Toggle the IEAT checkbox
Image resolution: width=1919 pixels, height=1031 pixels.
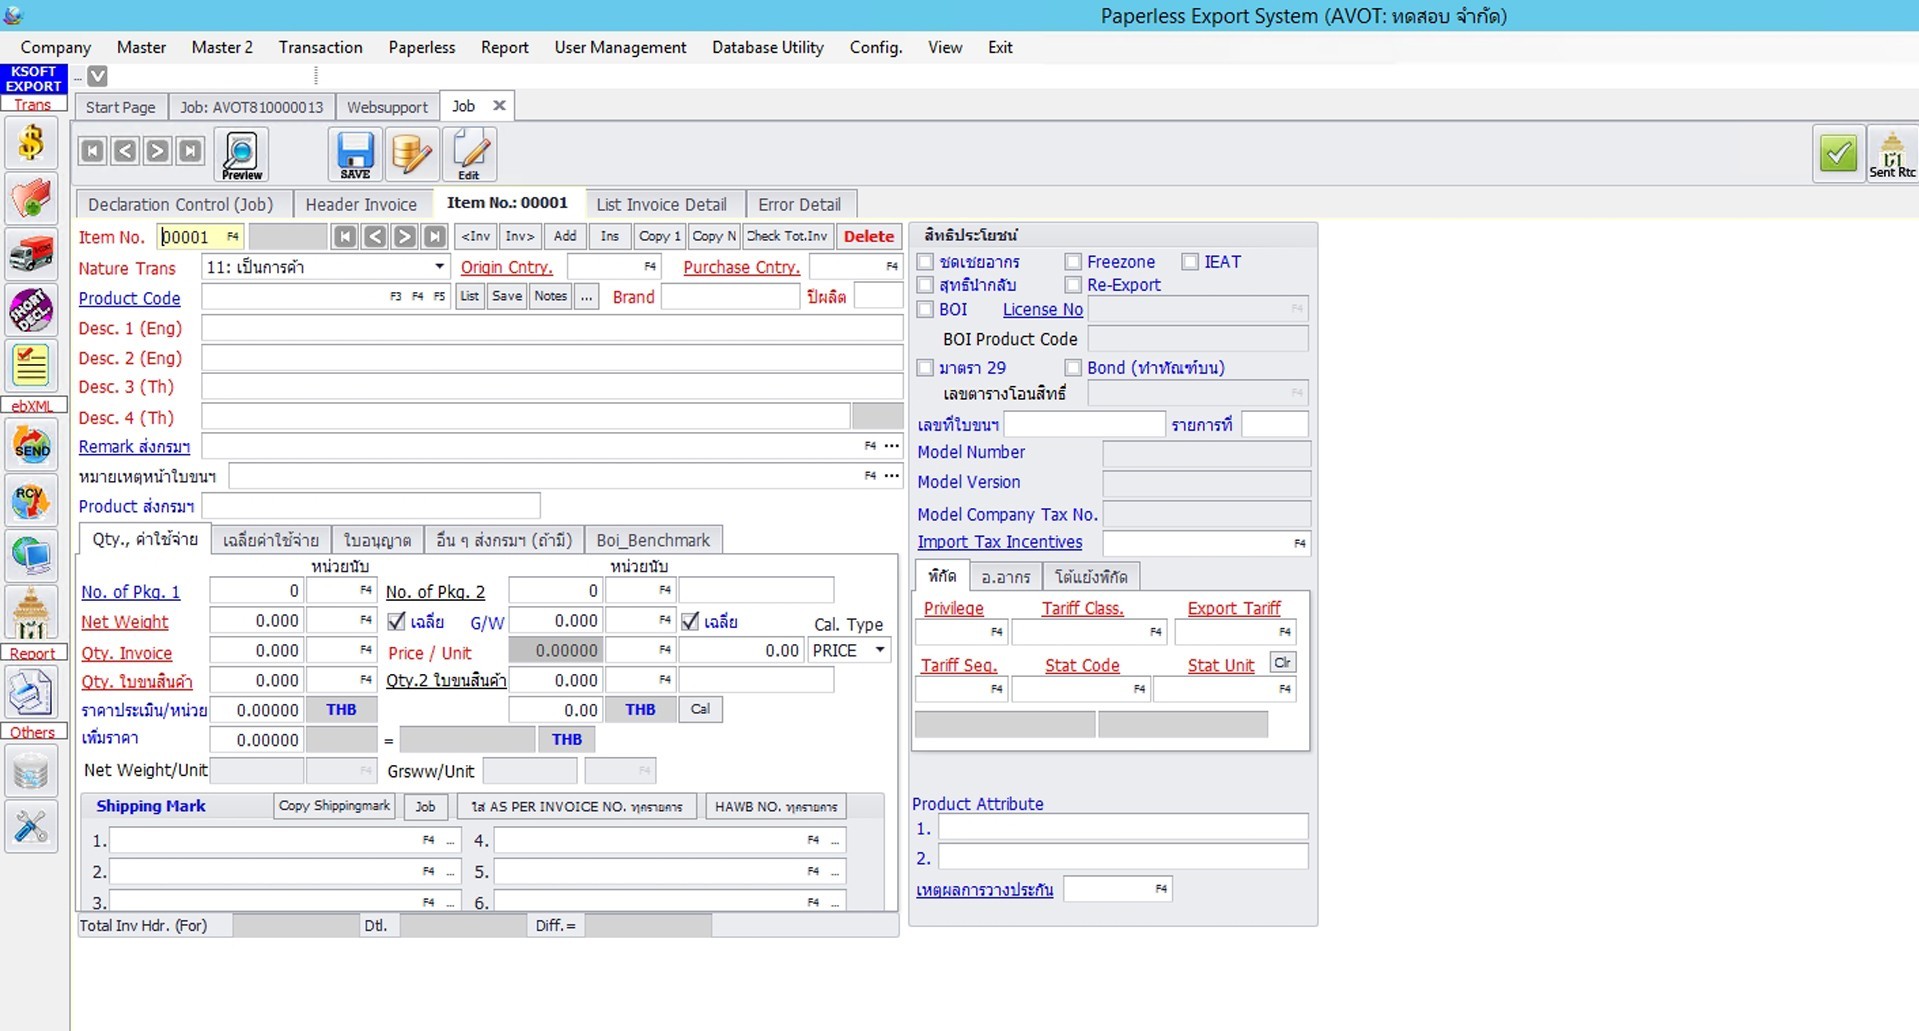point(1190,261)
